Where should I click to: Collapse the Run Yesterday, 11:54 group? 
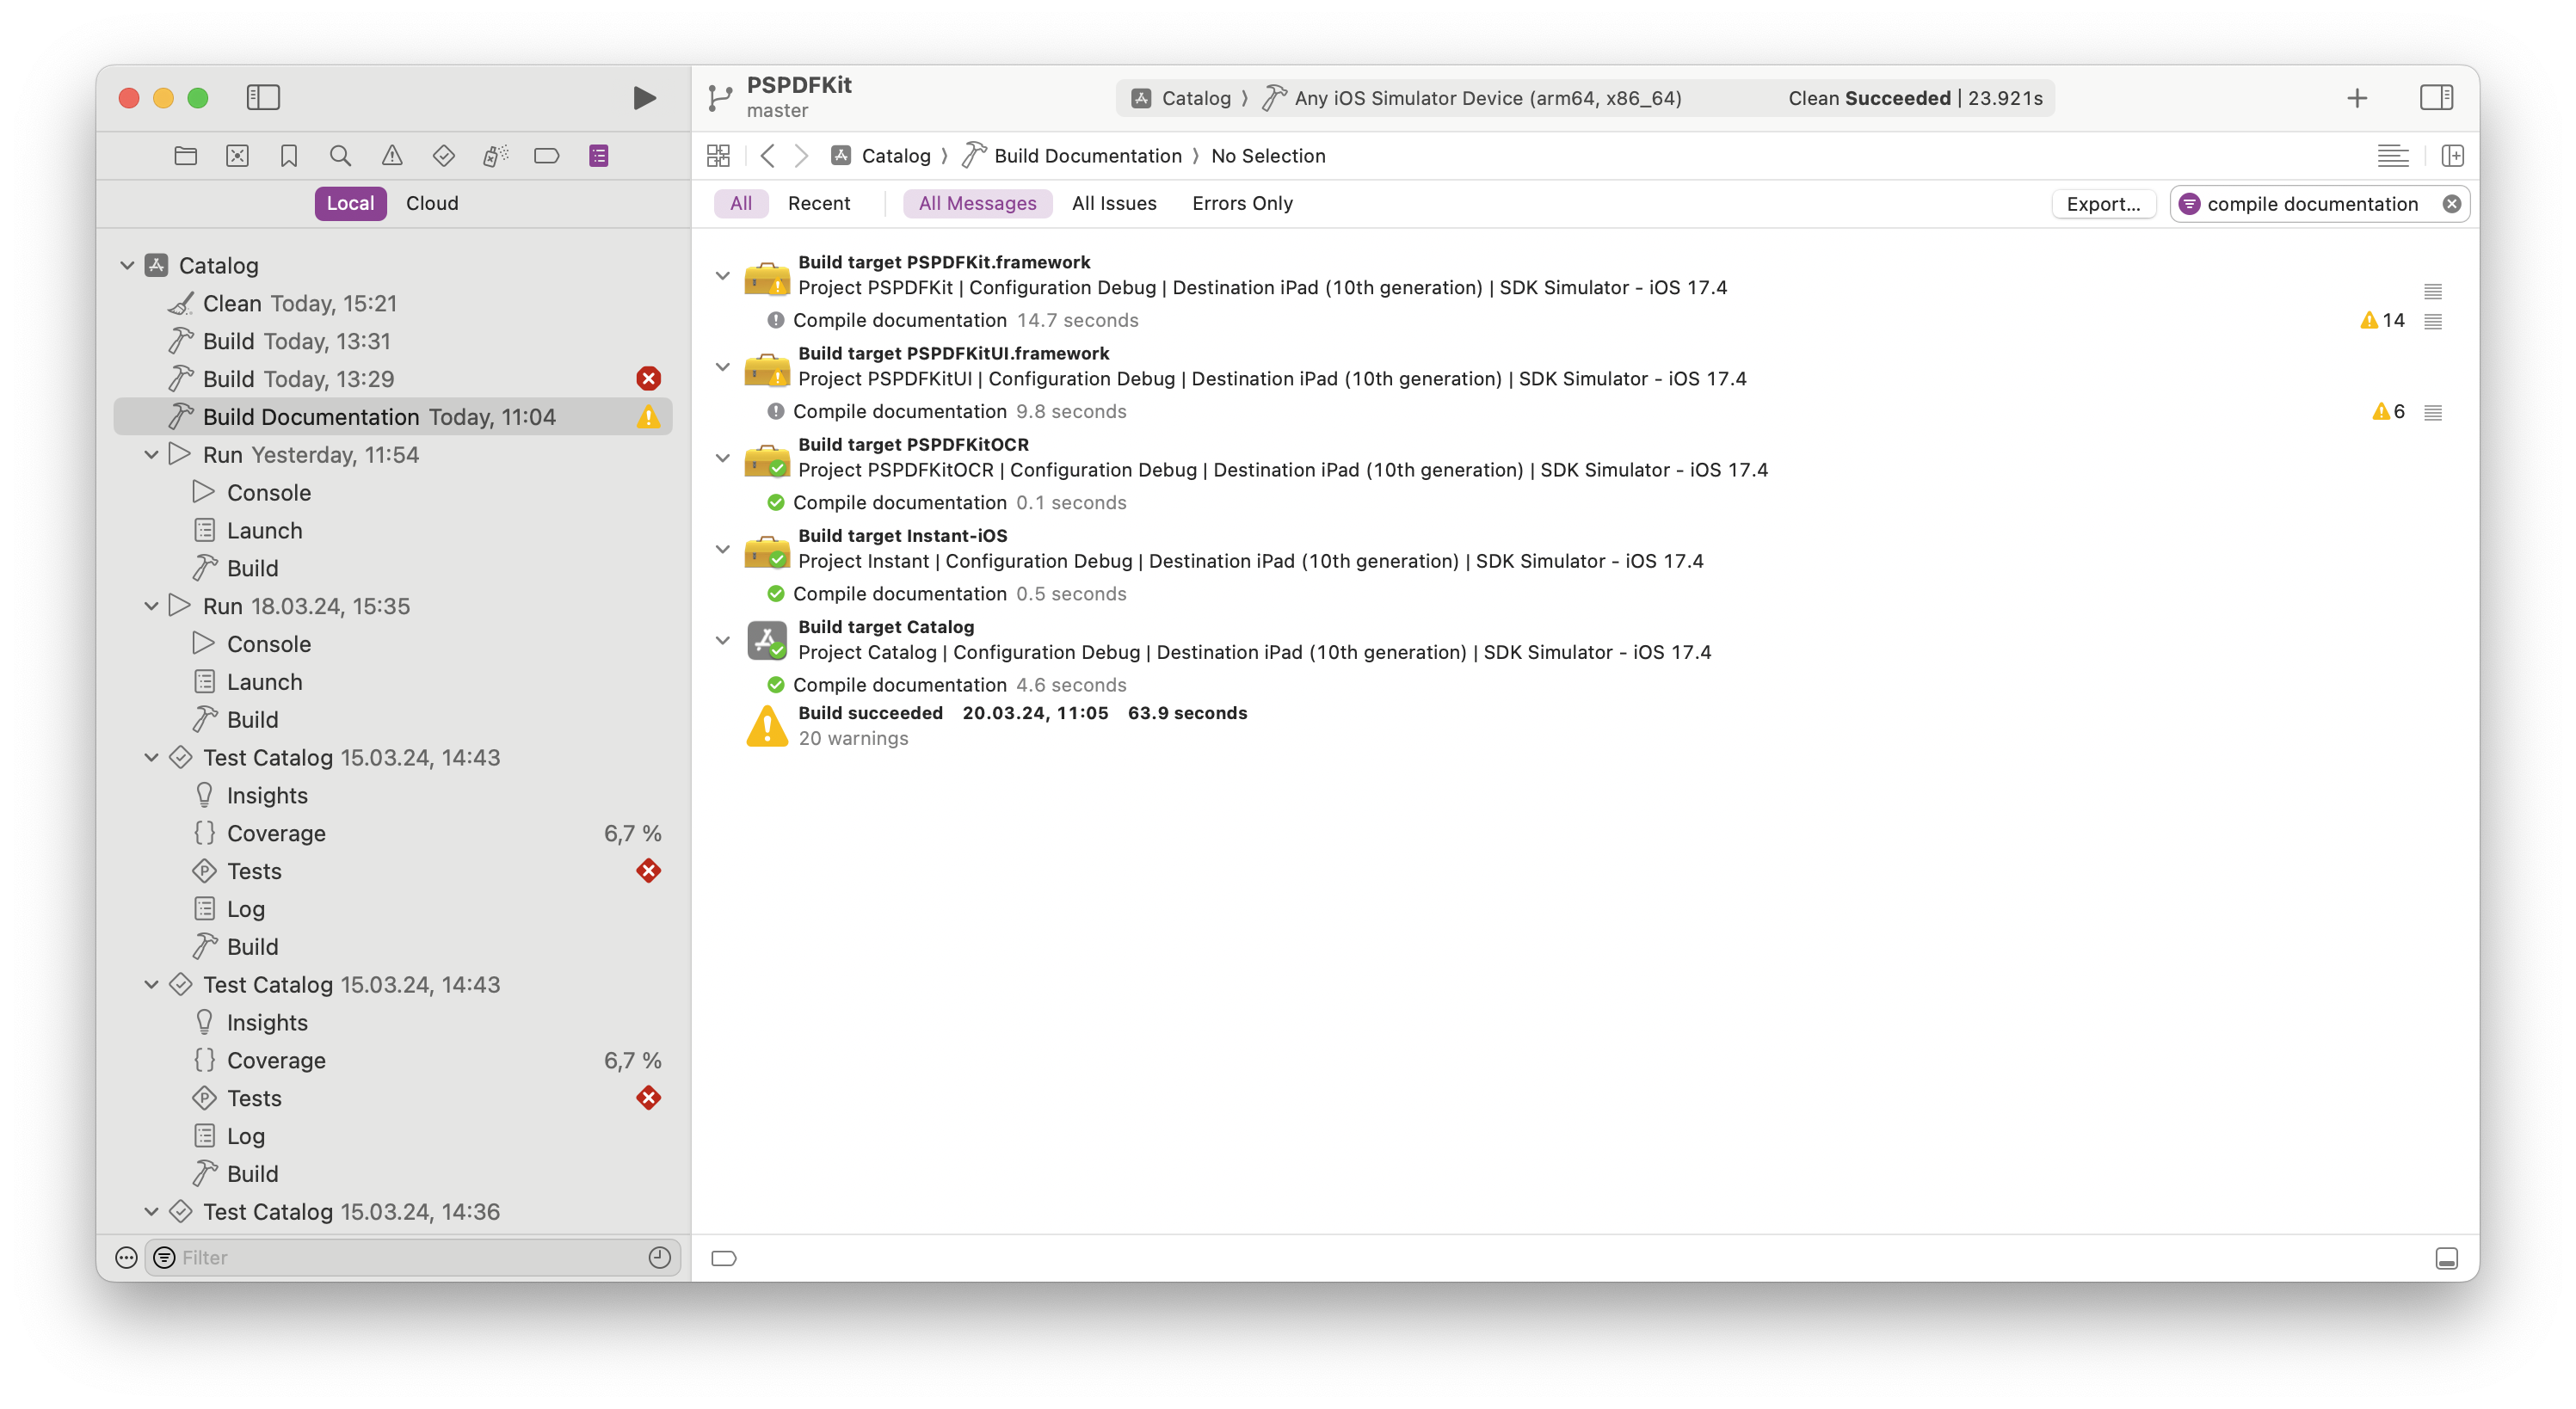coord(151,454)
